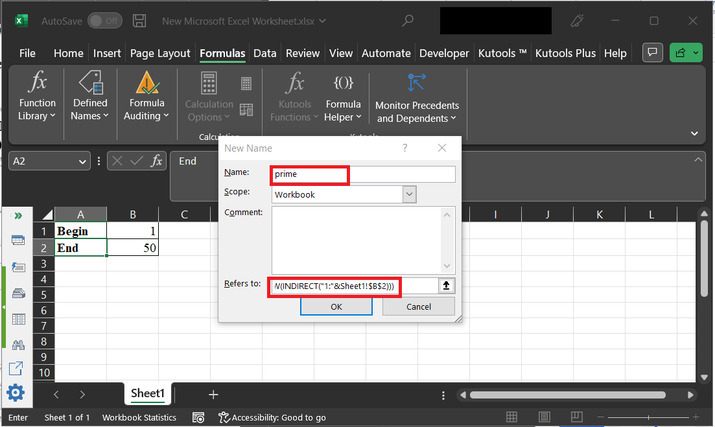This screenshot has width=715, height=427.
Task: Collapse the formula bar with the caret
Action: (x=698, y=160)
